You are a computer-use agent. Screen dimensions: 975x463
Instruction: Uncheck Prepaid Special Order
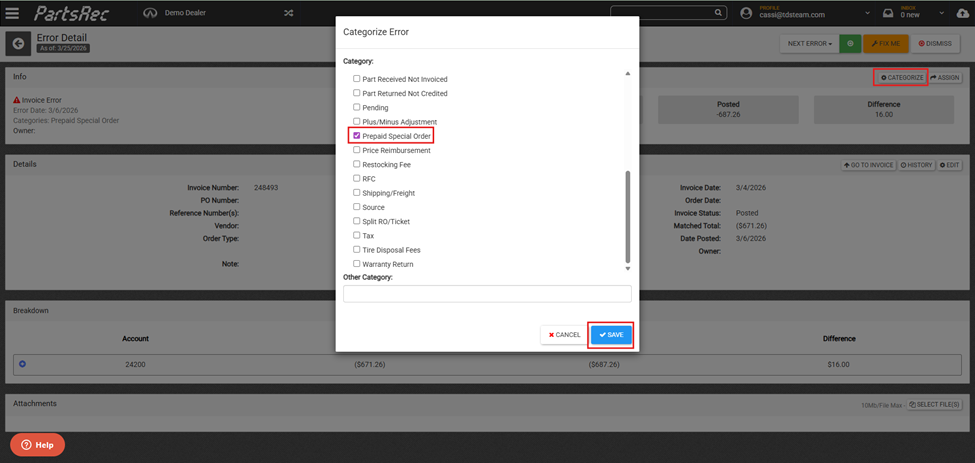point(356,135)
